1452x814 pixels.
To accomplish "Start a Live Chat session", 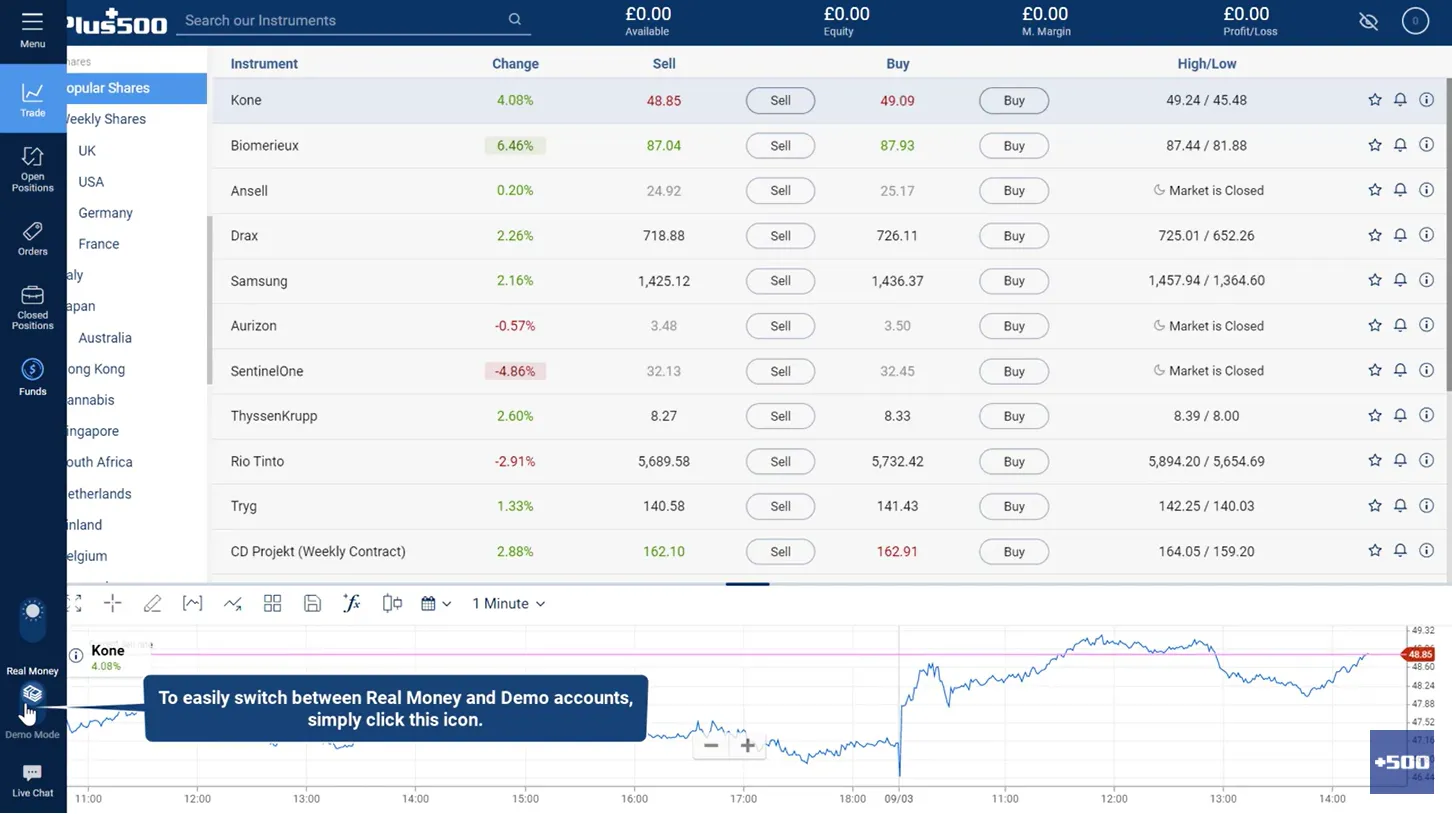I will 33,781.
